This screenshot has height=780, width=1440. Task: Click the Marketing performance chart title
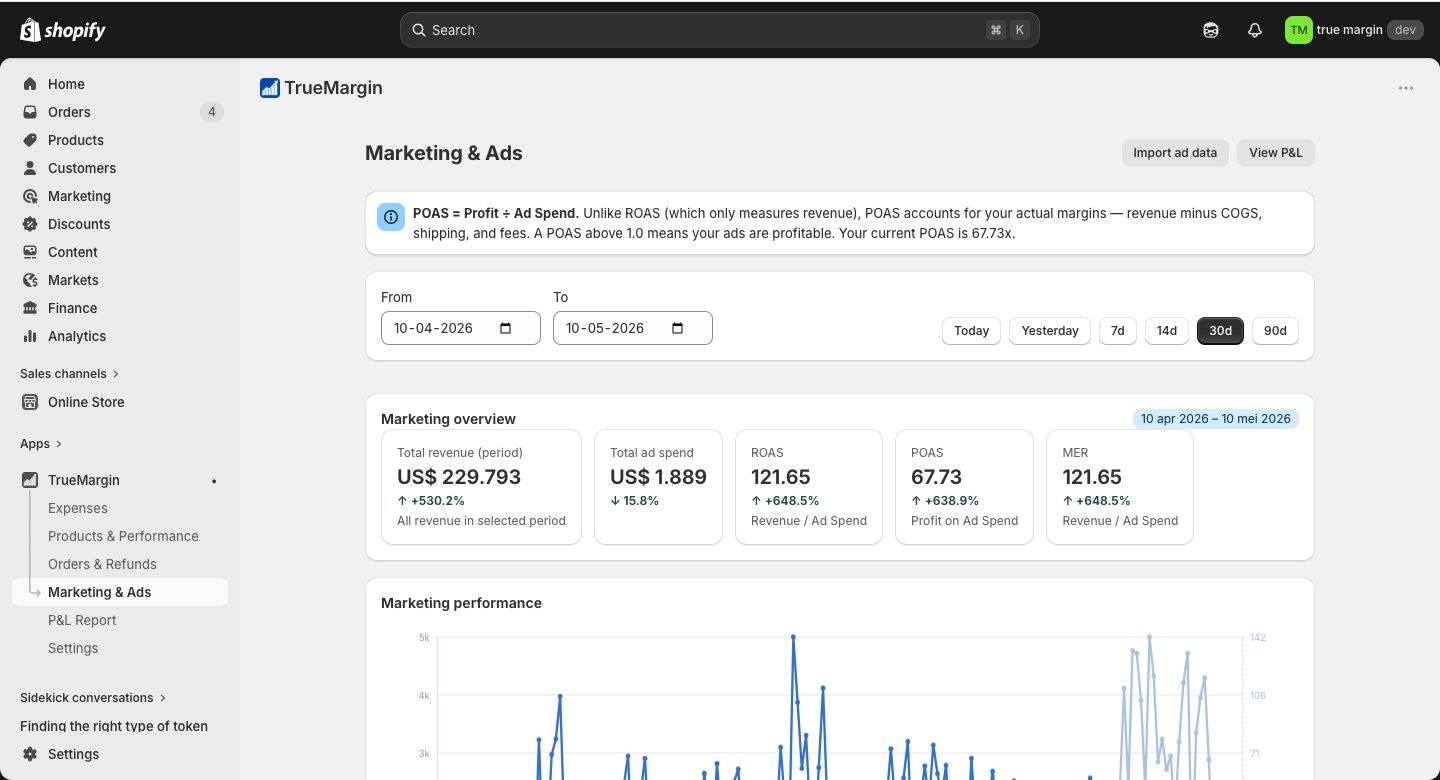[x=461, y=603]
